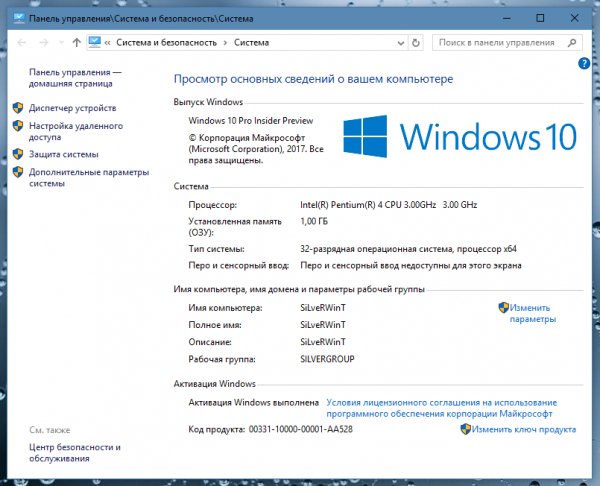Screen dimensions: 600x486
Task: Open 'Панель управления — домашняя страница'
Action: [x=75, y=78]
